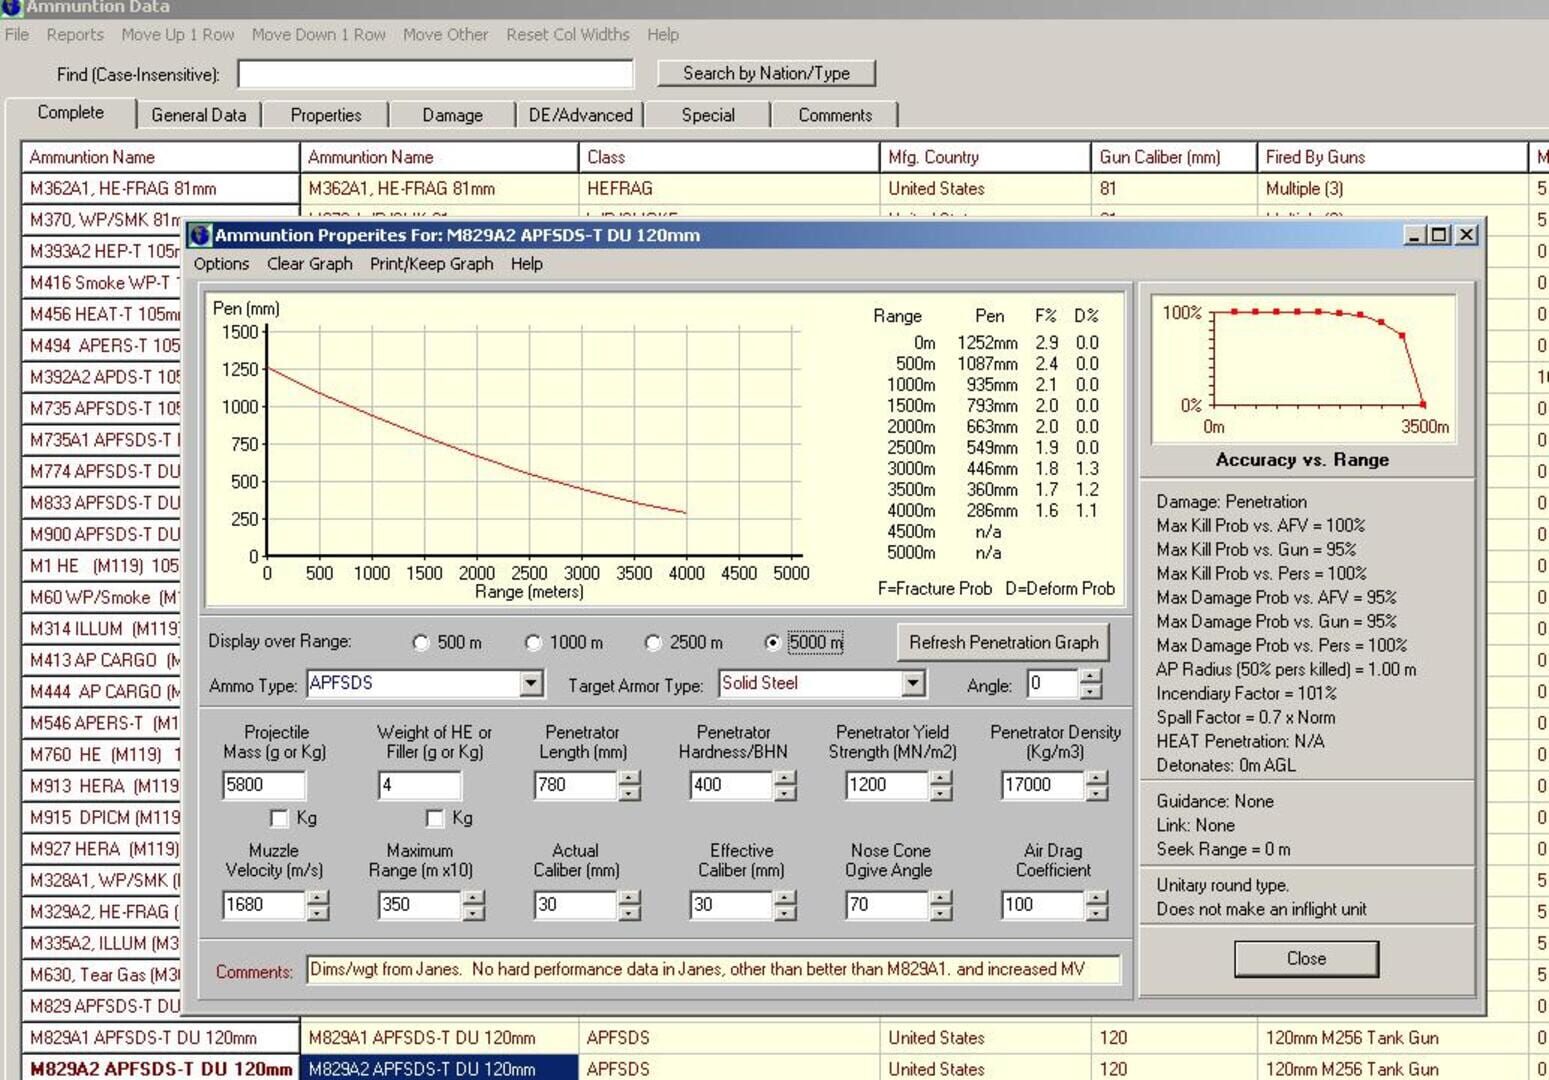The height and width of the screenshot is (1080, 1549).
Task: Click the Search by Nation/Type button
Action: click(x=767, y=72)
